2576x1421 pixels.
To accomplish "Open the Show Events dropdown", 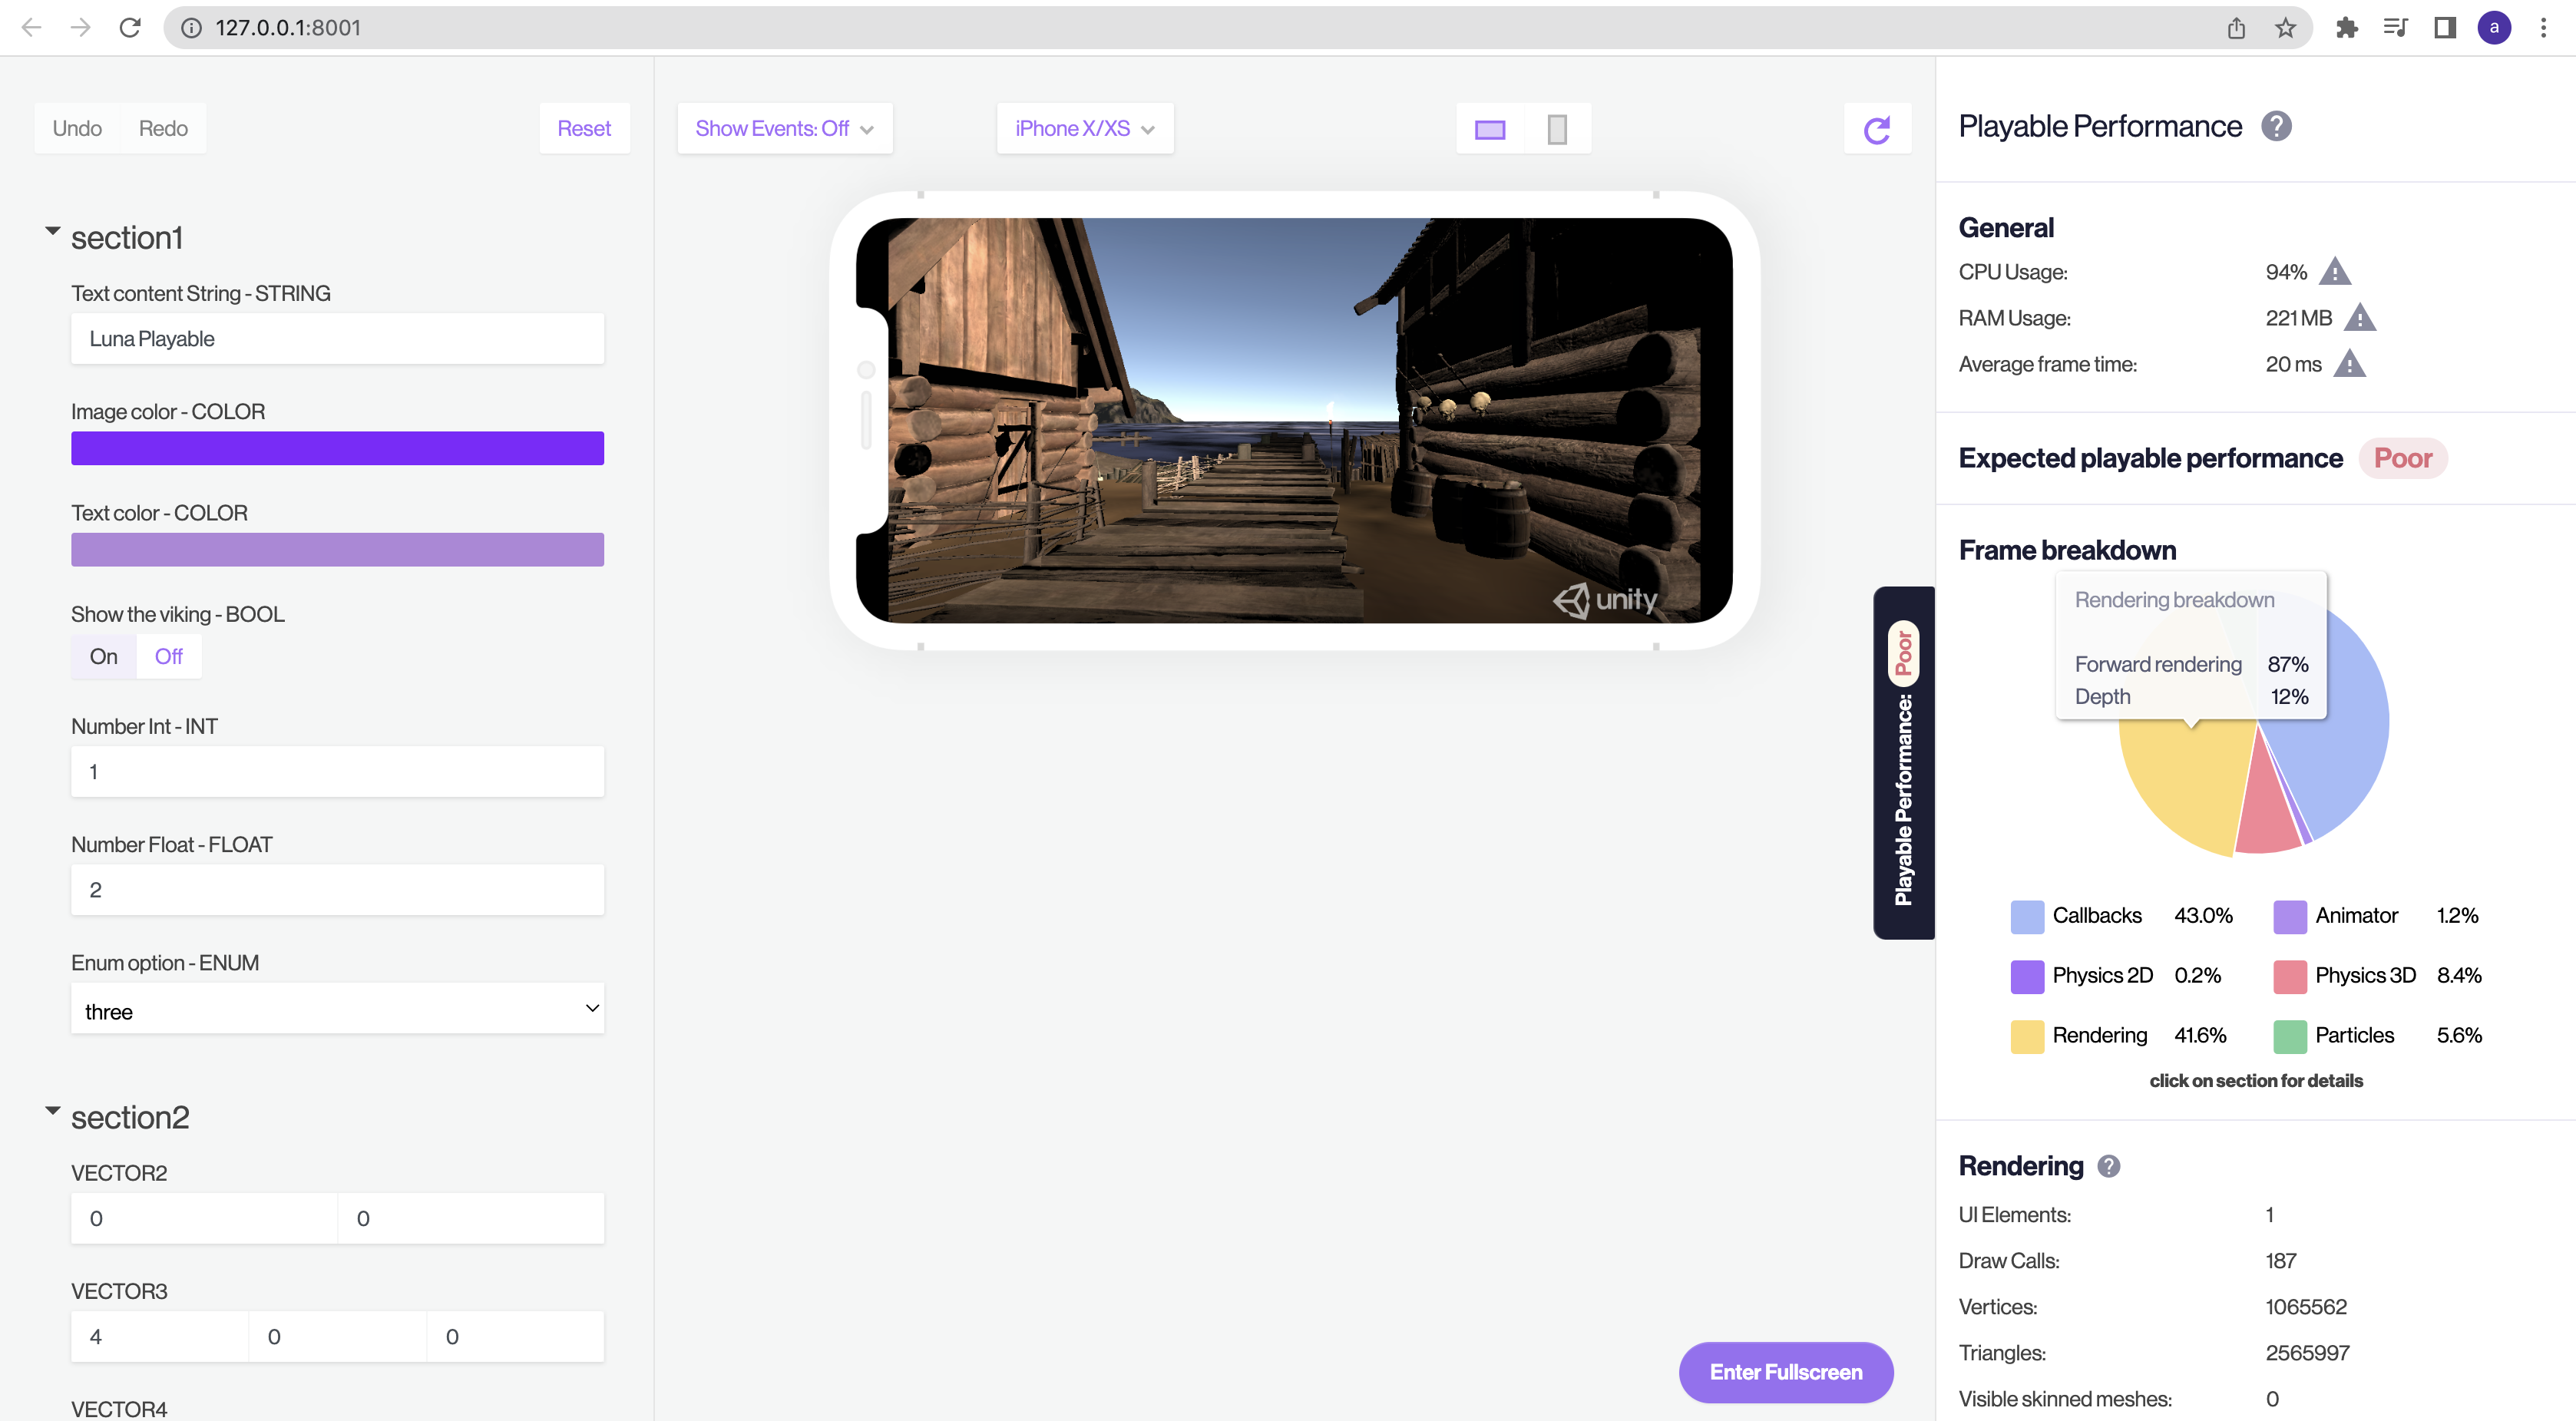I will 784,128.
